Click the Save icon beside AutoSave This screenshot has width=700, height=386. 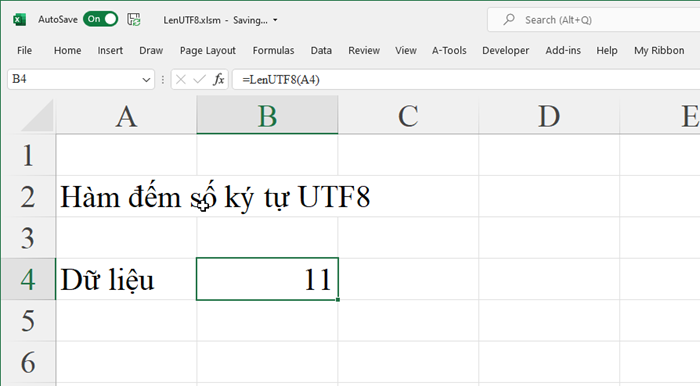tap(134, 20)
